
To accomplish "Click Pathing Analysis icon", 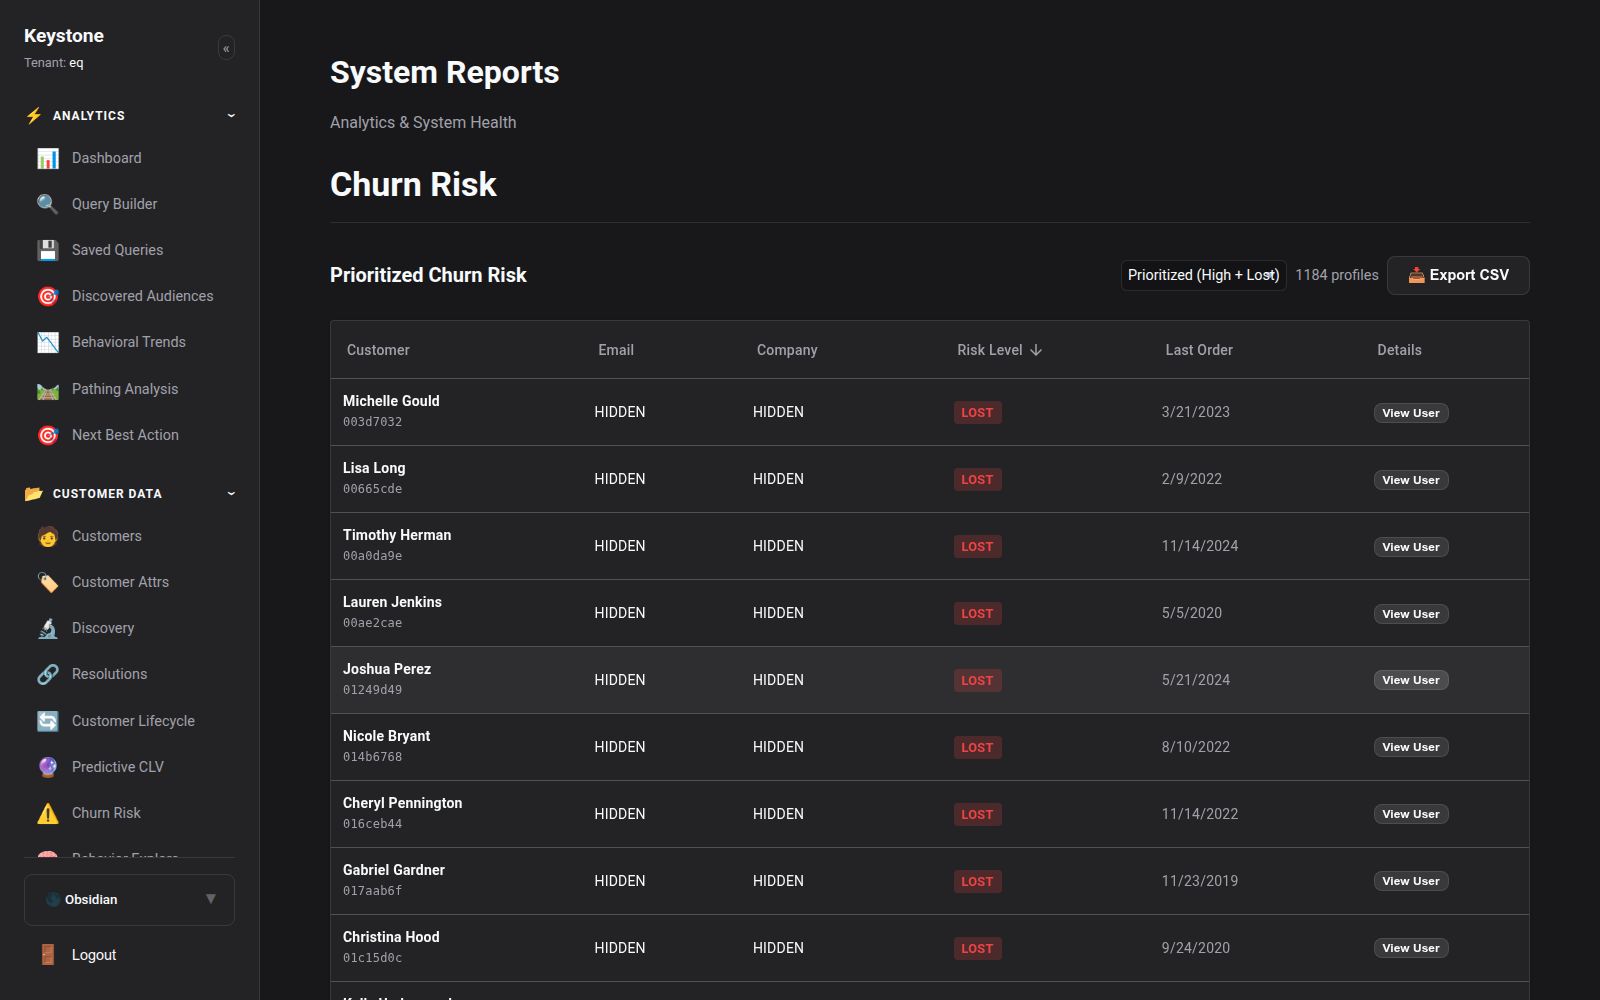I will (x=48, y=389).
